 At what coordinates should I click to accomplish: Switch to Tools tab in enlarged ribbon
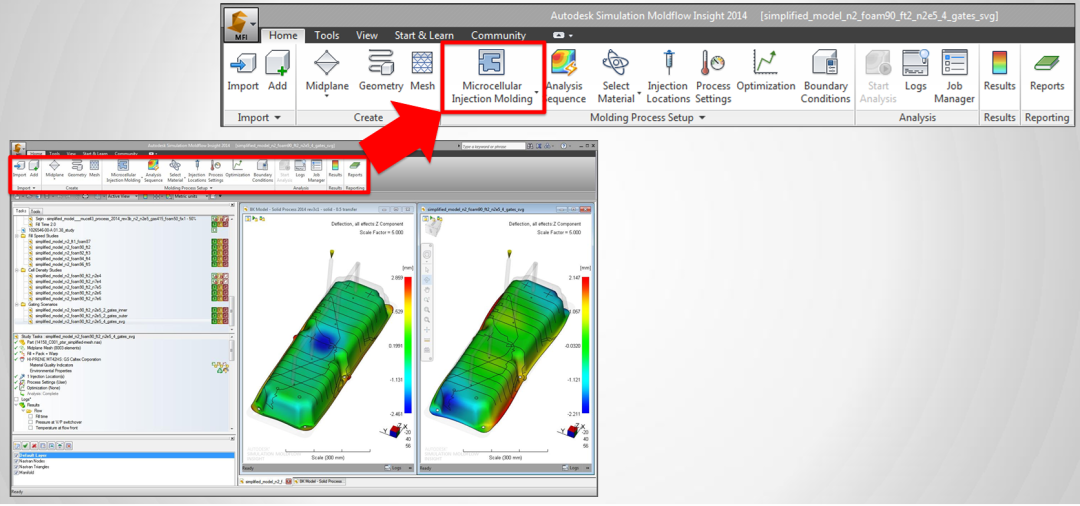pyautogui.click(x=326, y=35)
